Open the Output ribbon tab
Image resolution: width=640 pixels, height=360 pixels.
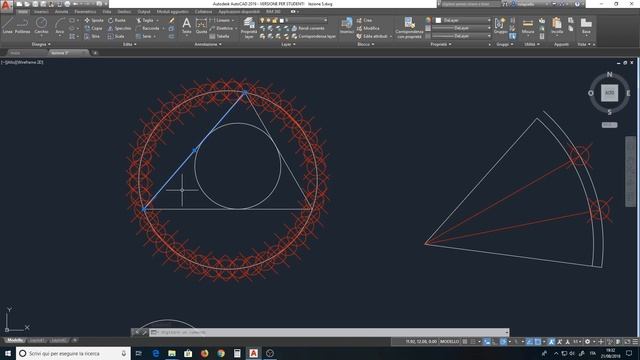tap(144, 12)
